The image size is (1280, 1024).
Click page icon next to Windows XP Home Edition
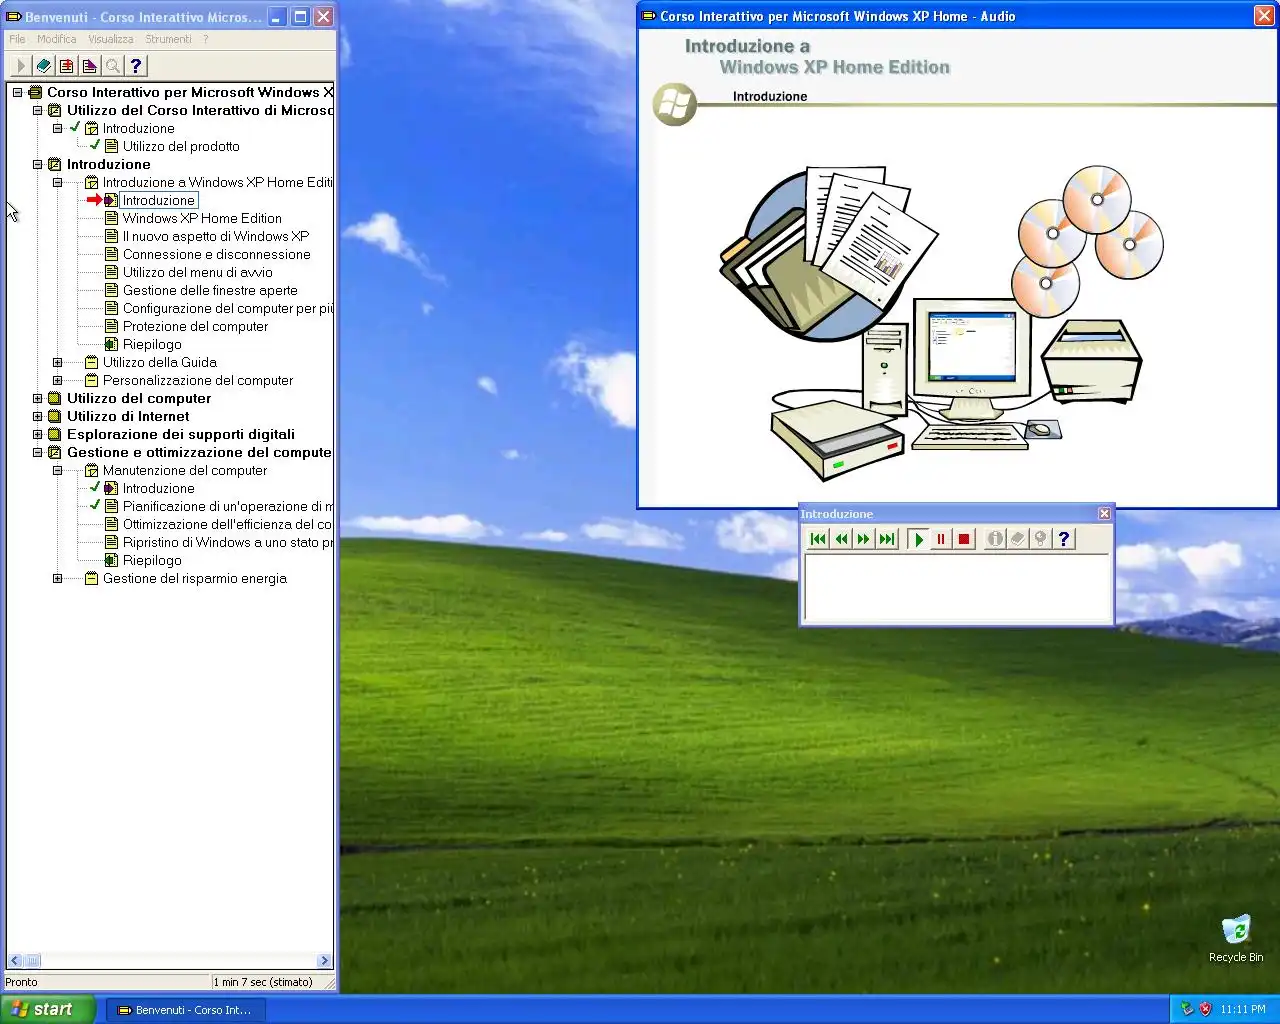(x=112, y=218)
